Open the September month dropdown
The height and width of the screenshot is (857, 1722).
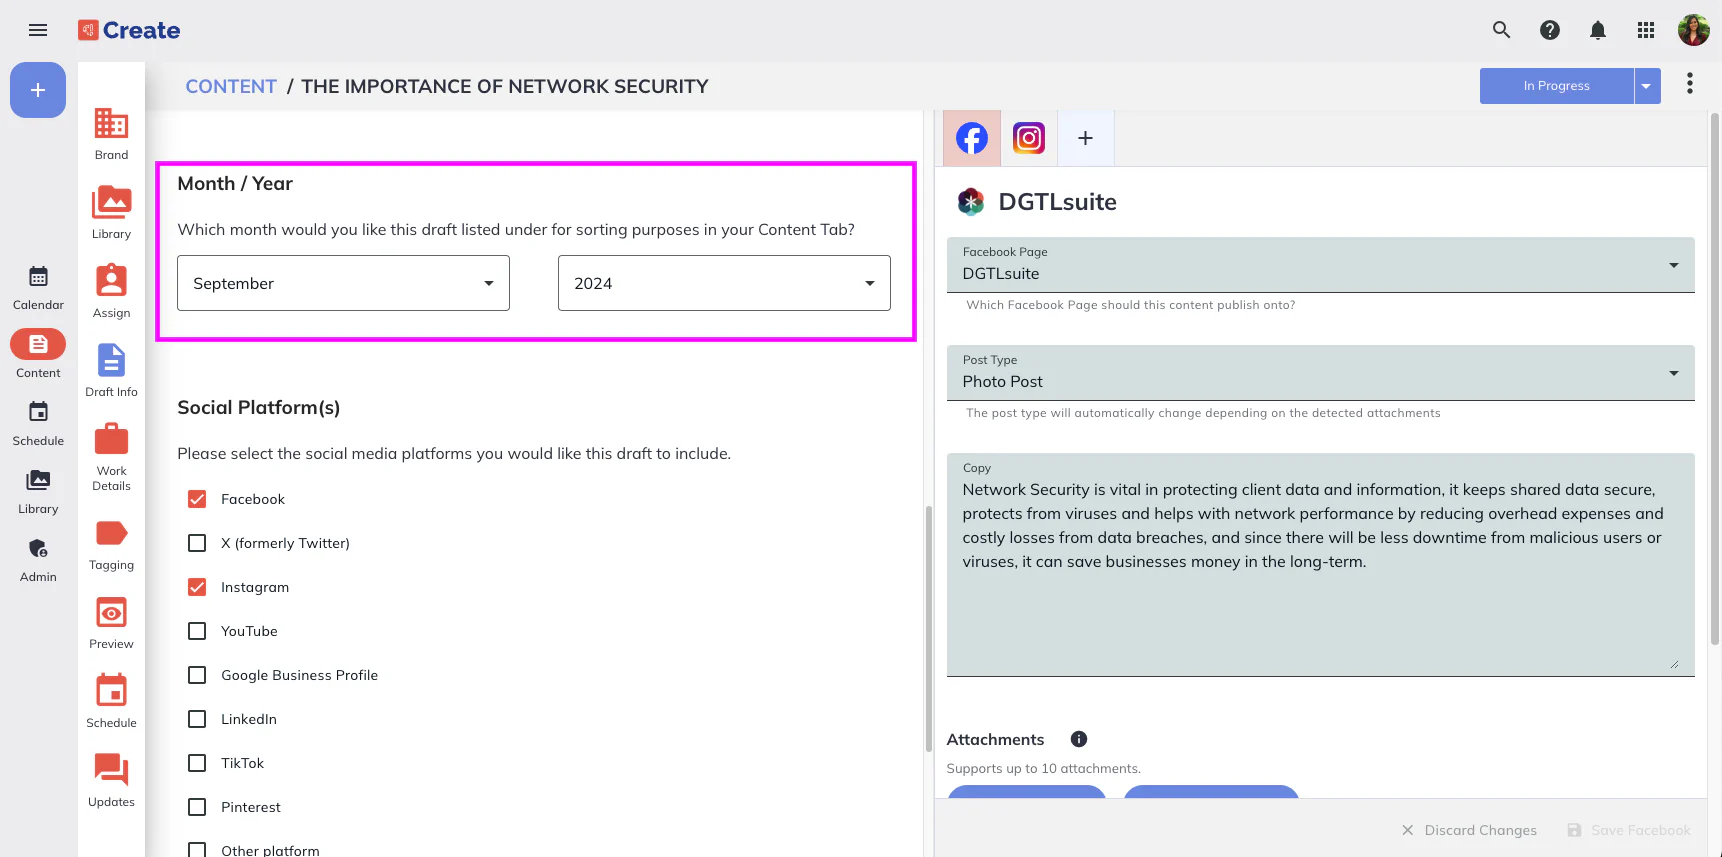(343, 283)
